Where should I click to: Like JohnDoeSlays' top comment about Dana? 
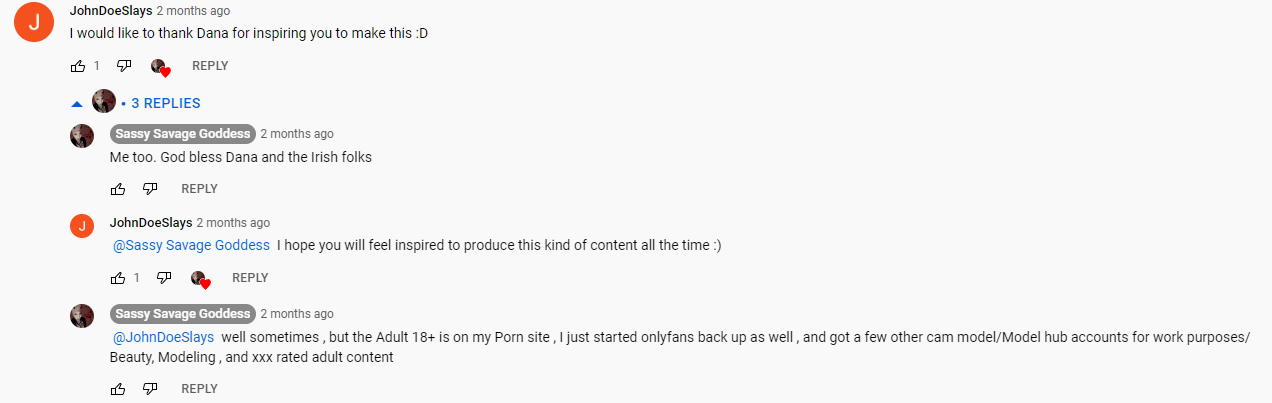(x=78, y=66)
